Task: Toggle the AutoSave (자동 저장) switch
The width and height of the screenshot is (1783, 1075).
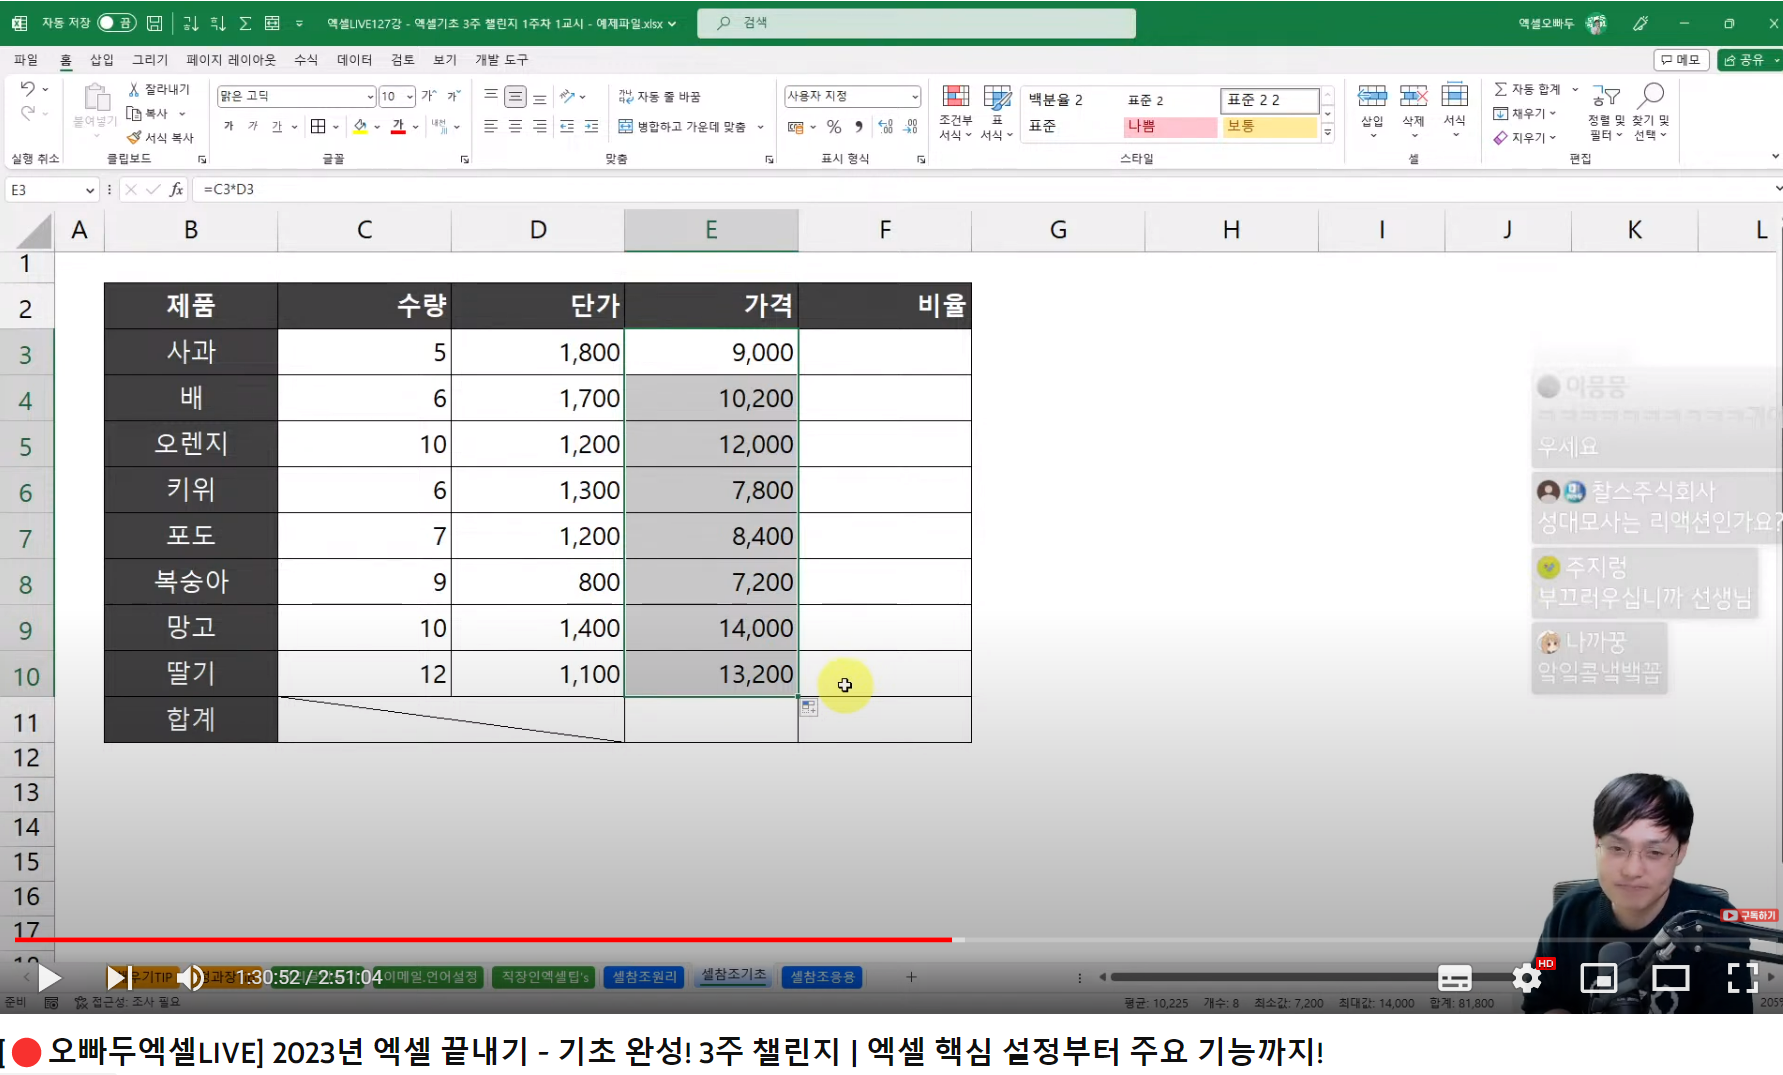Action: click(x=116, y=23)
